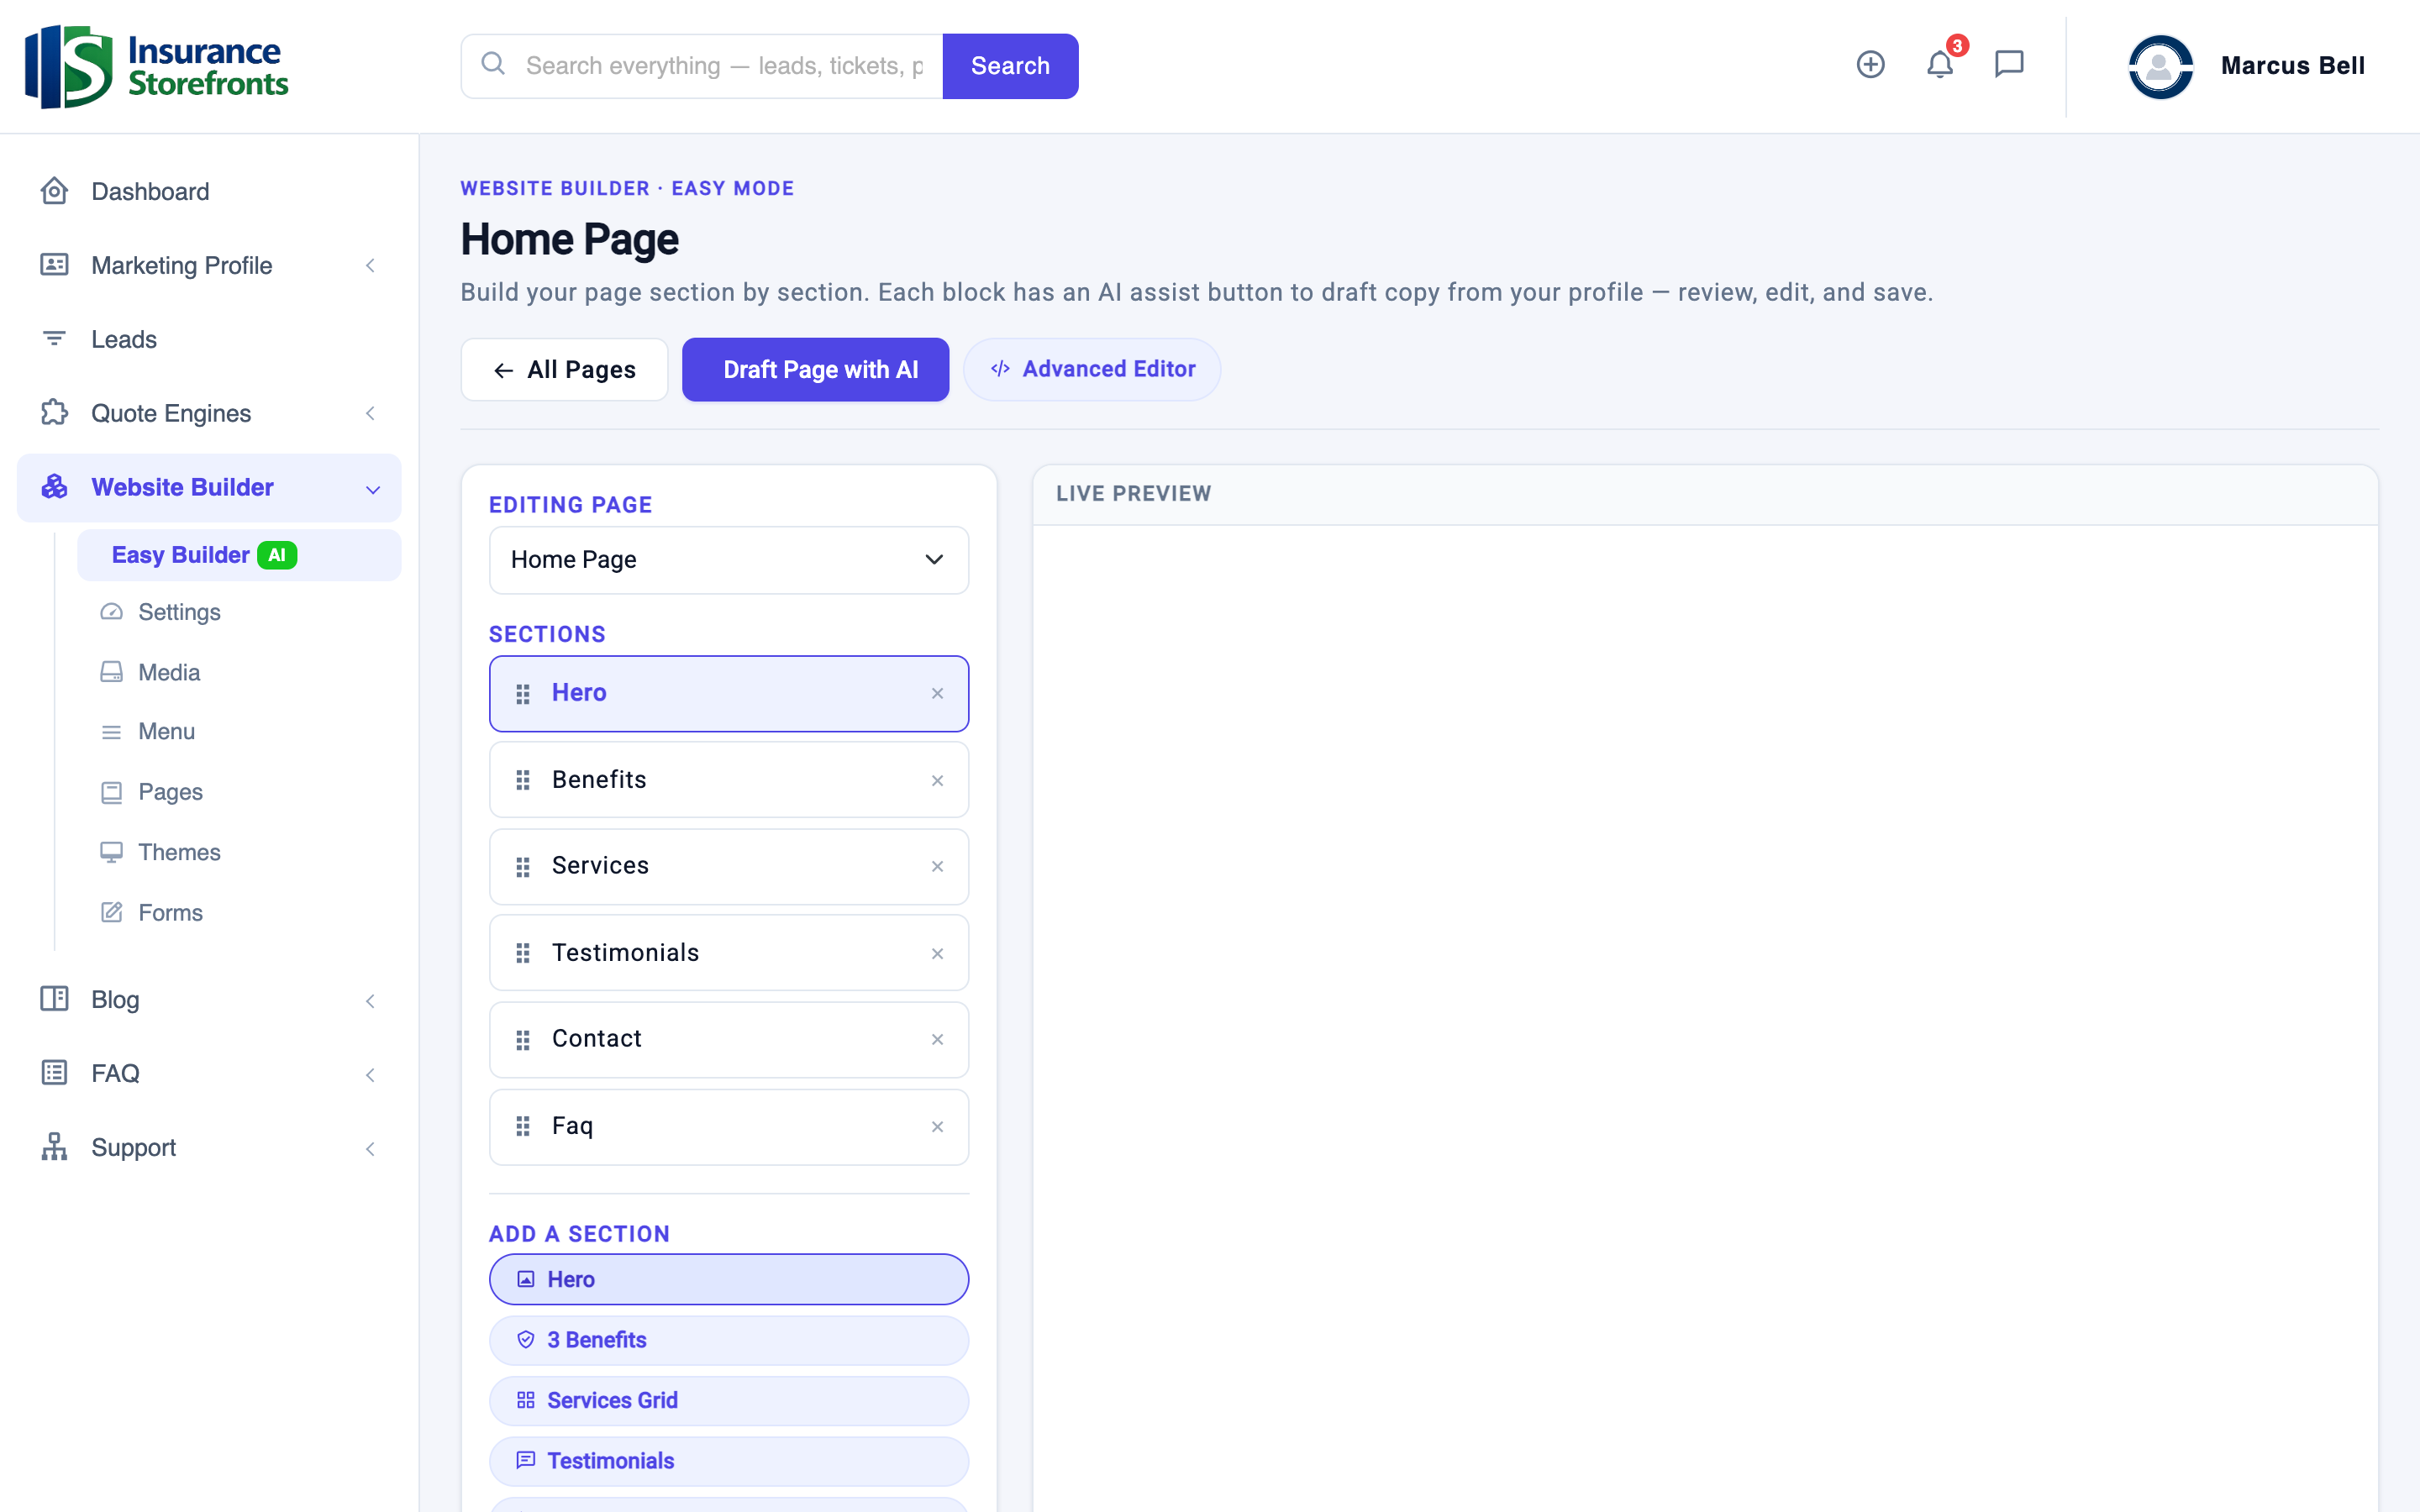
Task: Remove the Faq section with X
Action: tap(937, 1127)
